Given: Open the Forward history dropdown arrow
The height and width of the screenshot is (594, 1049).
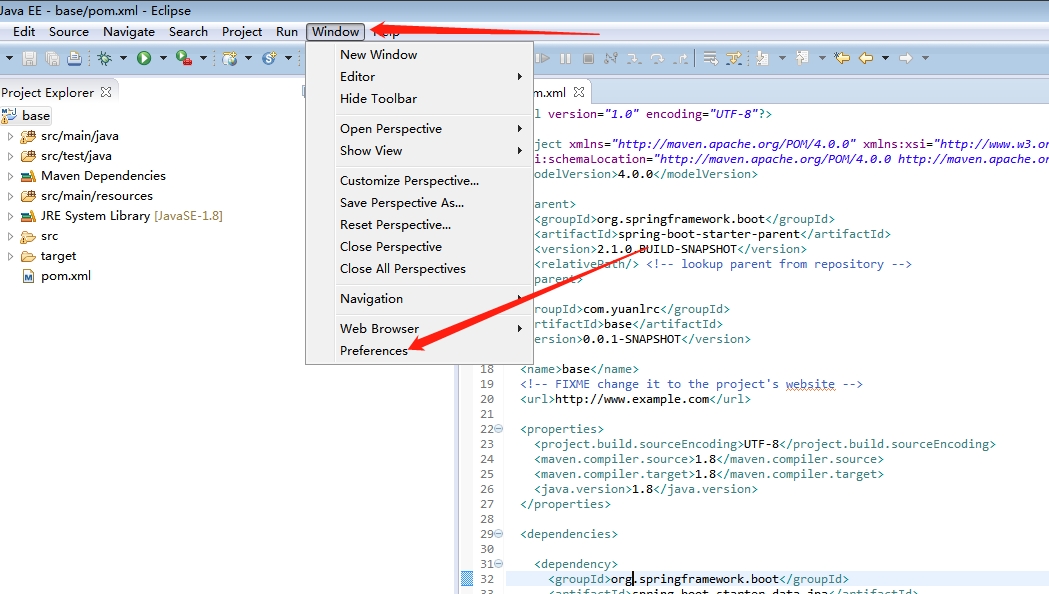Looking at the screenshot, I should [x=925, y=58].
